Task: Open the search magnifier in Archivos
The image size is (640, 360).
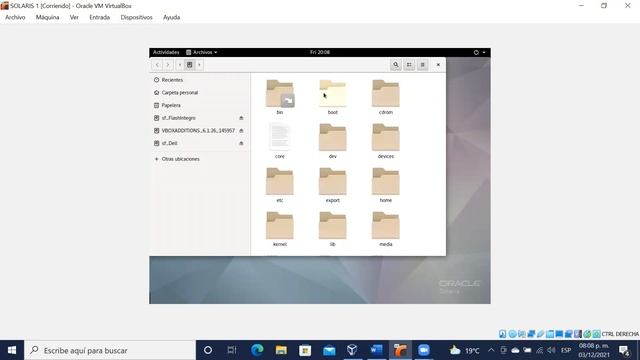Action: click(x=396, y=65)
